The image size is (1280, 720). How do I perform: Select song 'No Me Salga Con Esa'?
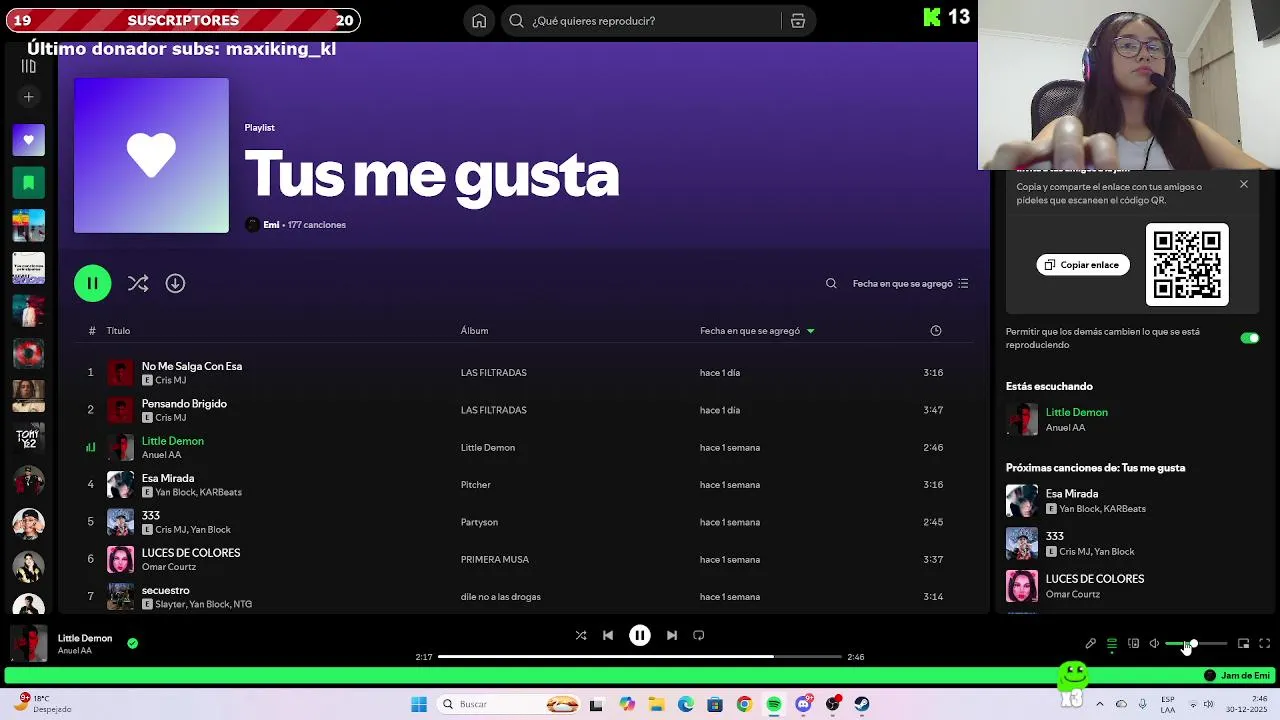point(192,366)
